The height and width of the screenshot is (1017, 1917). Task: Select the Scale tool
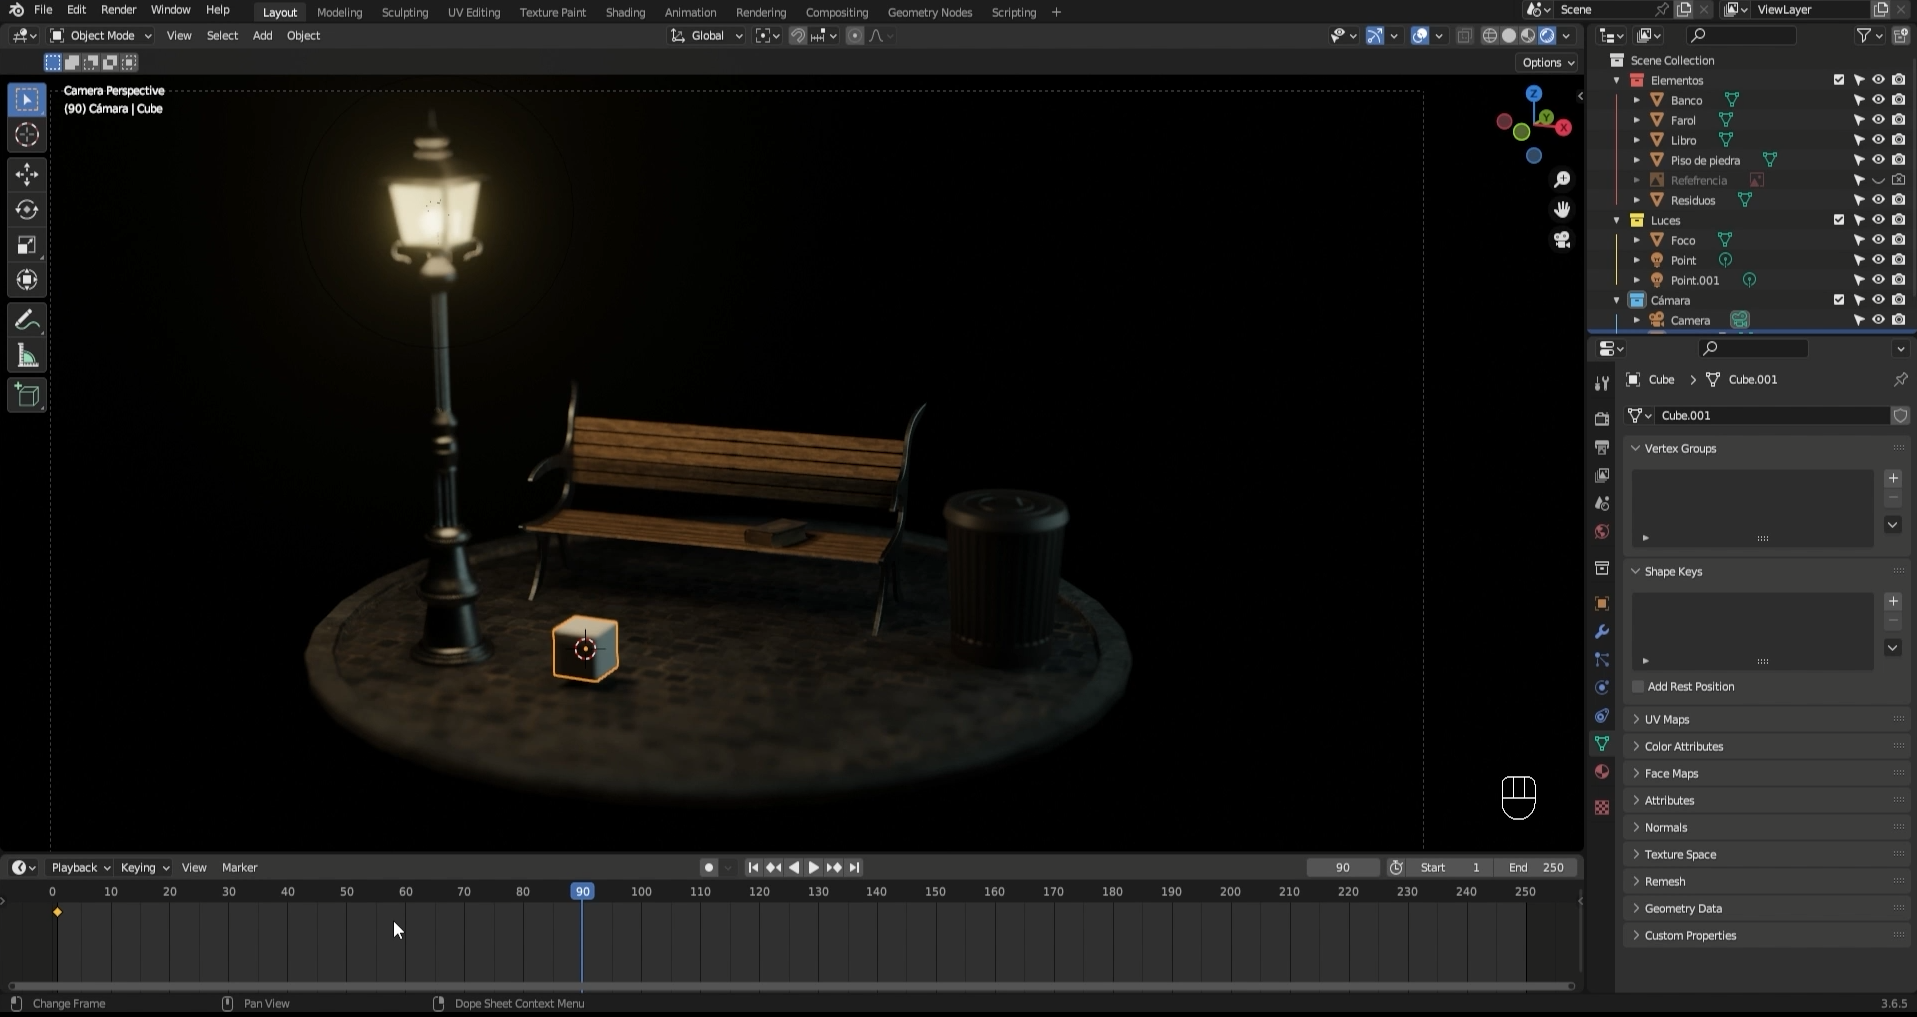27,245
